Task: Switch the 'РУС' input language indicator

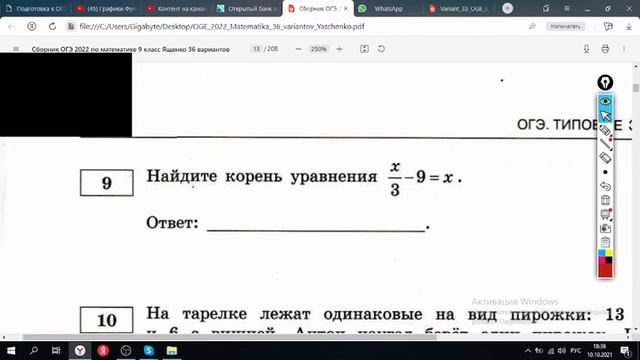Action: click(576, 350)
